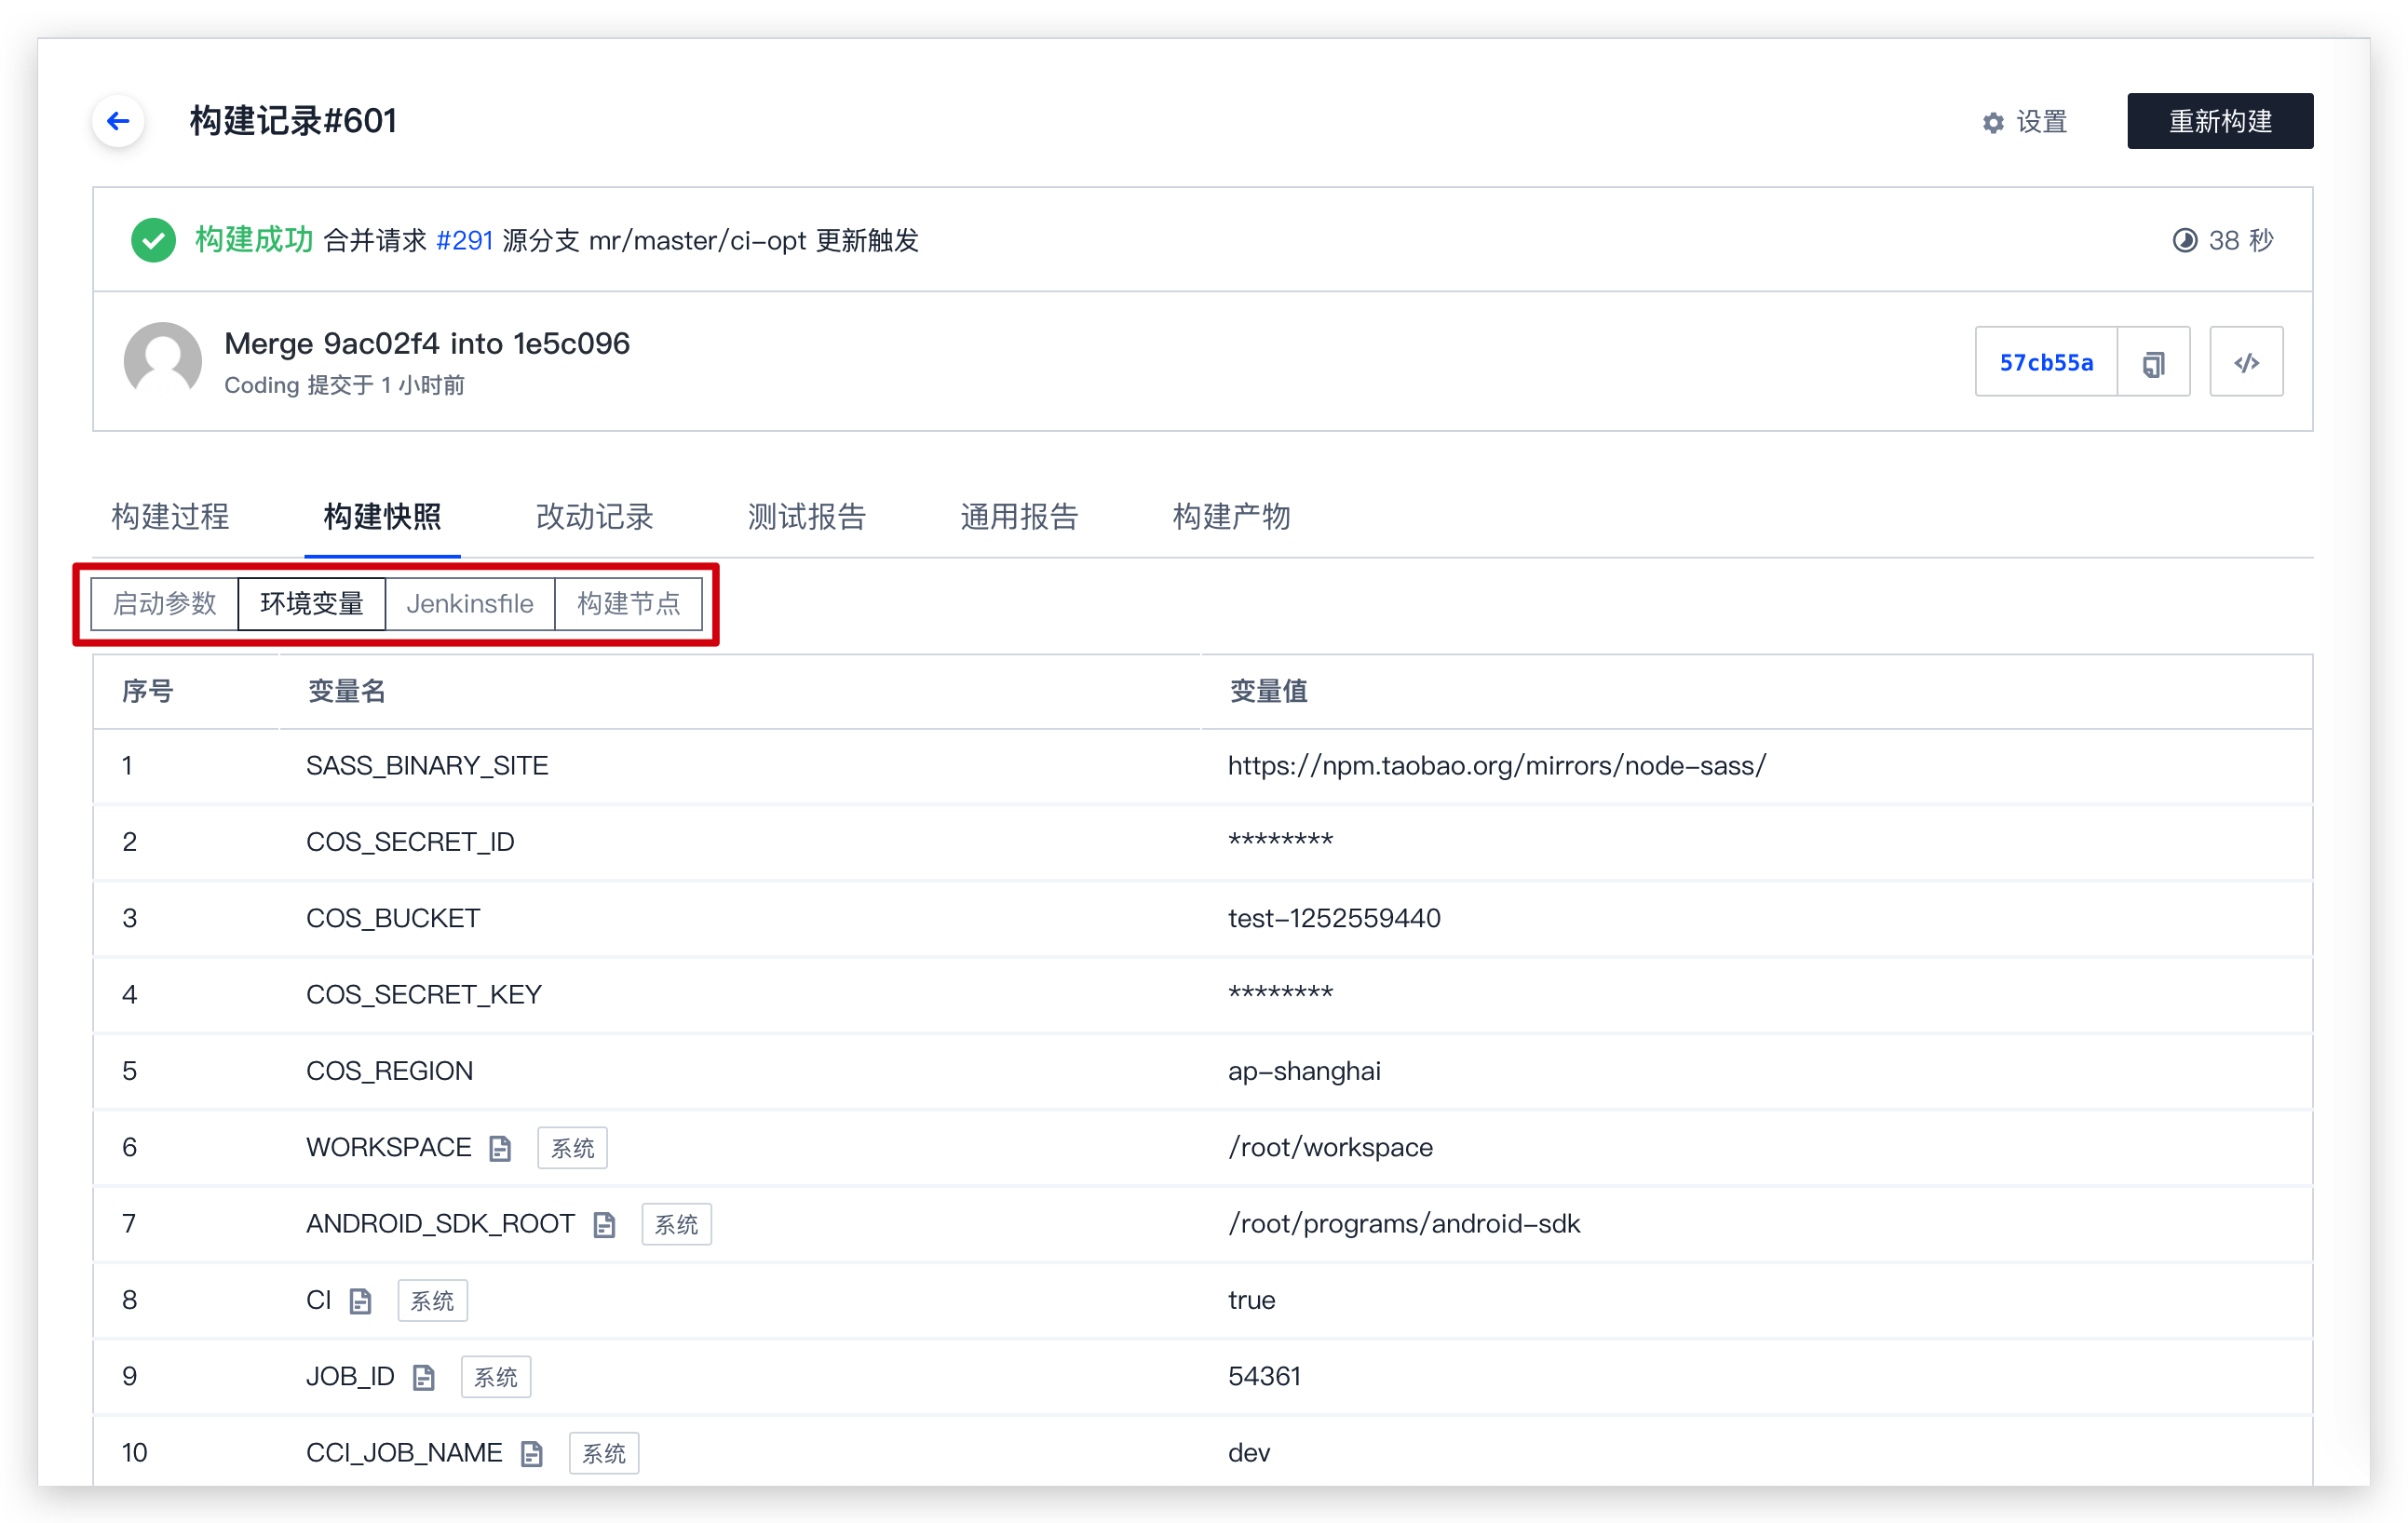The image size is (2408, 1523).
Task: Click the 设置 settings label
Action: coord(2041,122)
